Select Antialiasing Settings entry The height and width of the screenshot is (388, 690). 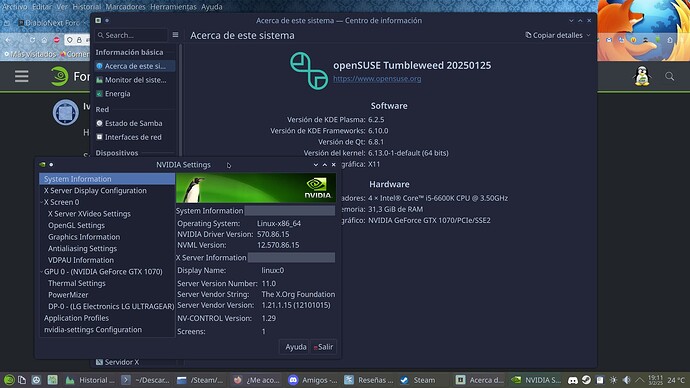pyautogui.click(x=82, y=249)
